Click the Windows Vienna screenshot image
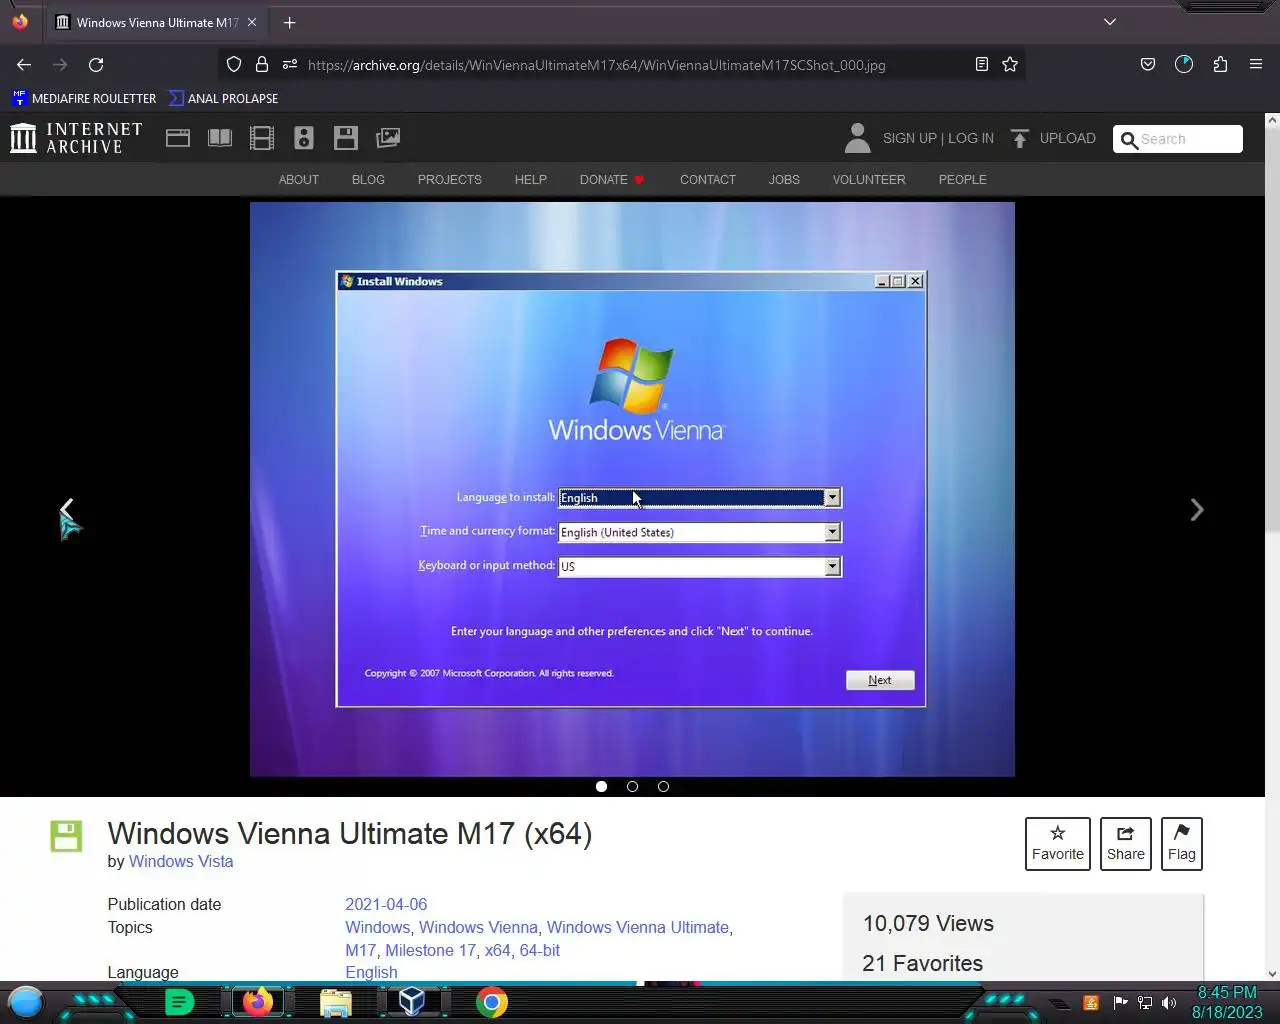The width and height of the screenshot is (1280, 1024). (632, 489)
